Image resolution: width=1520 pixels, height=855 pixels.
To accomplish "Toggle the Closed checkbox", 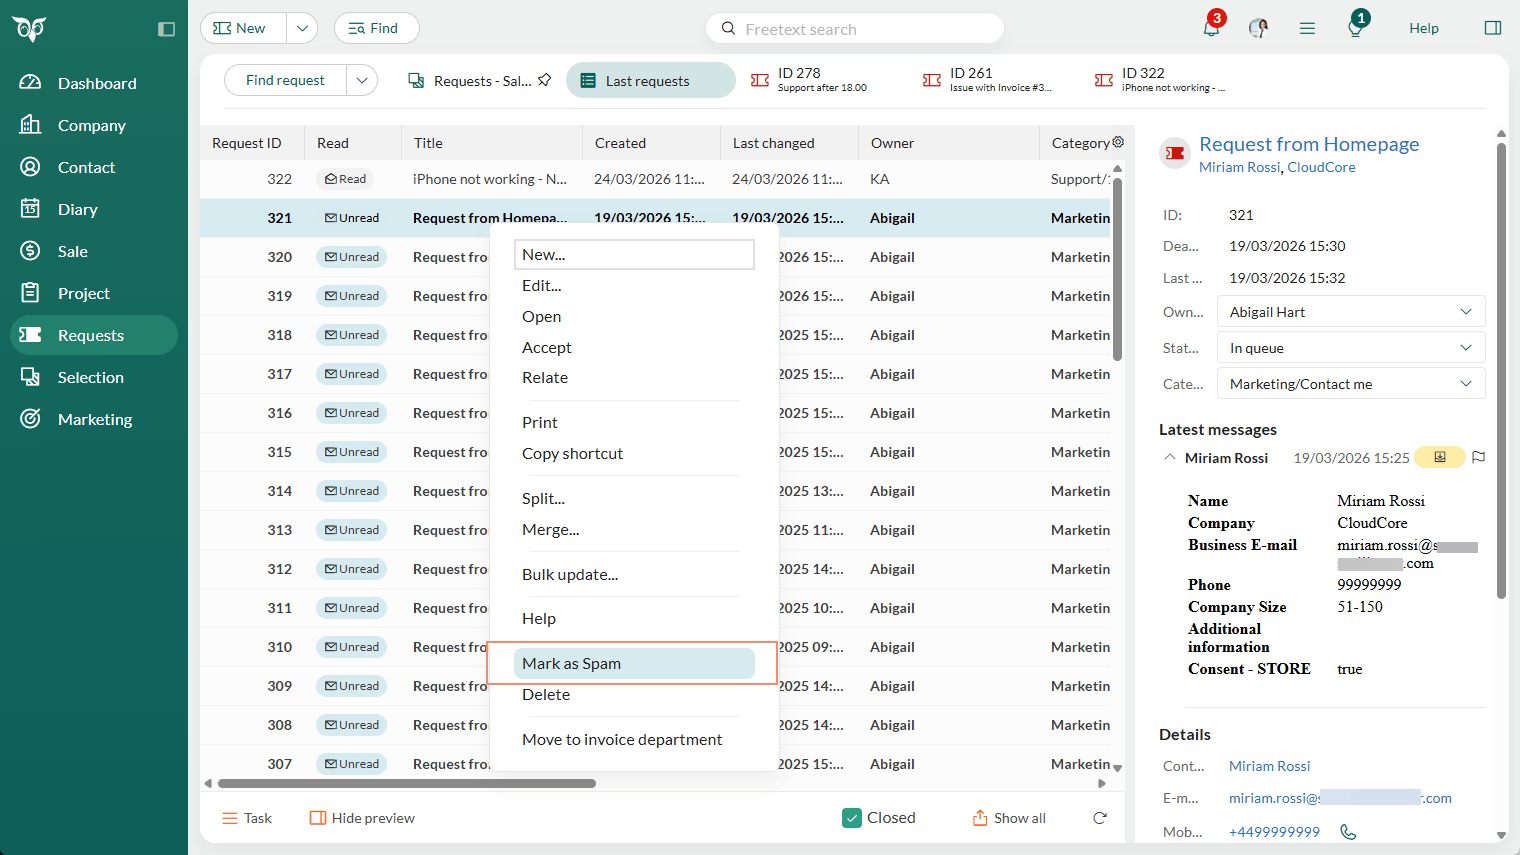I will [x=852, y=818].
